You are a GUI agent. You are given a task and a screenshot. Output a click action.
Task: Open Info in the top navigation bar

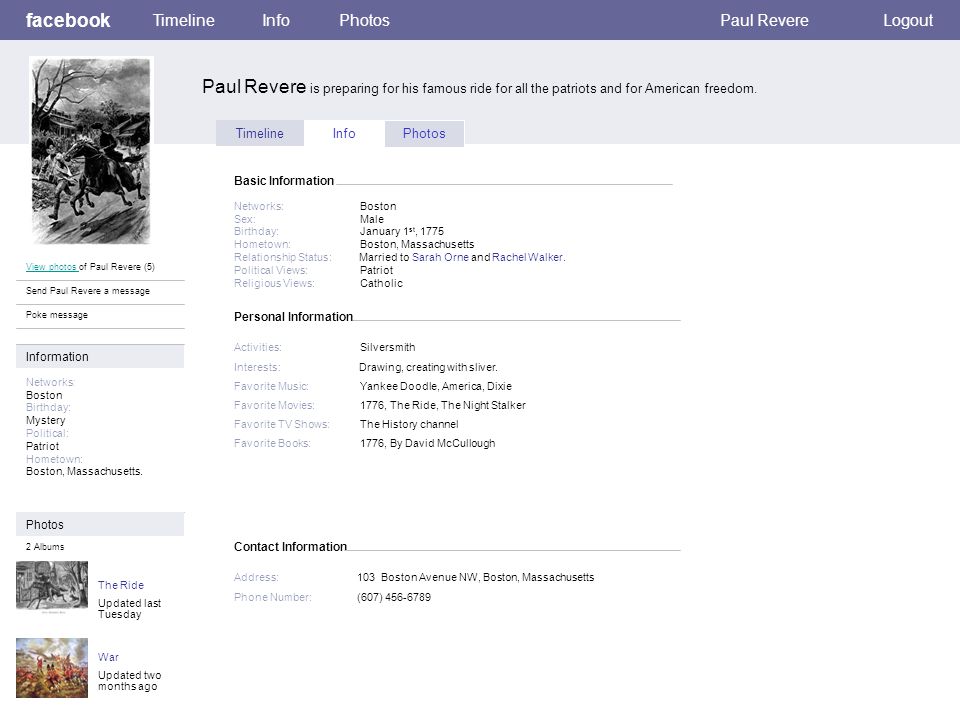pos(276,20)
